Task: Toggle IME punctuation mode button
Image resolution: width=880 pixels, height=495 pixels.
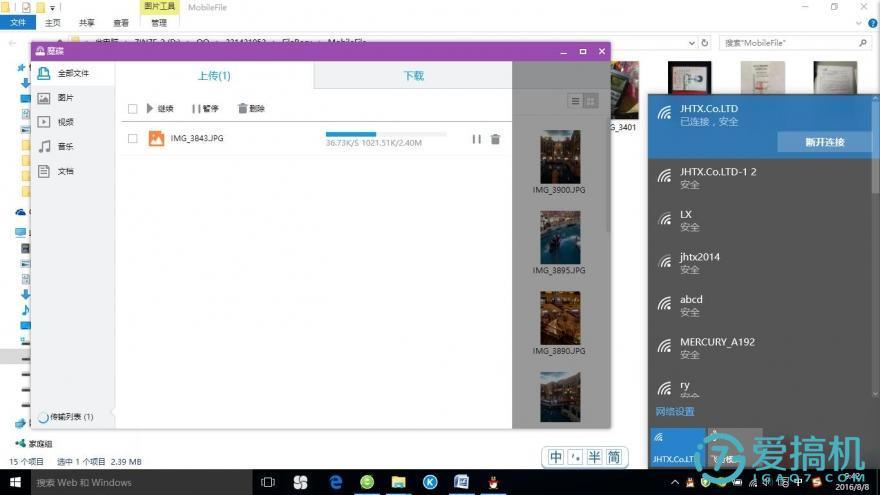Action: tap(575, 457)
